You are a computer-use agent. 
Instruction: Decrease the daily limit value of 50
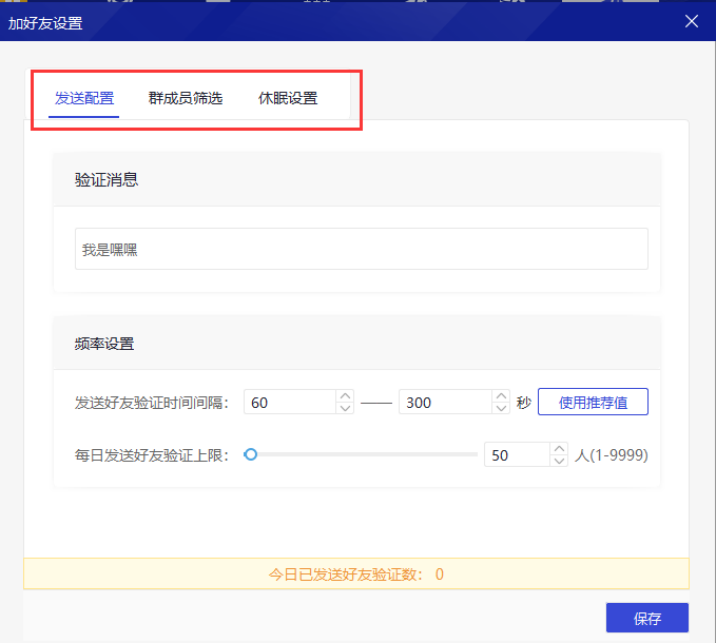tap(559, 460)
